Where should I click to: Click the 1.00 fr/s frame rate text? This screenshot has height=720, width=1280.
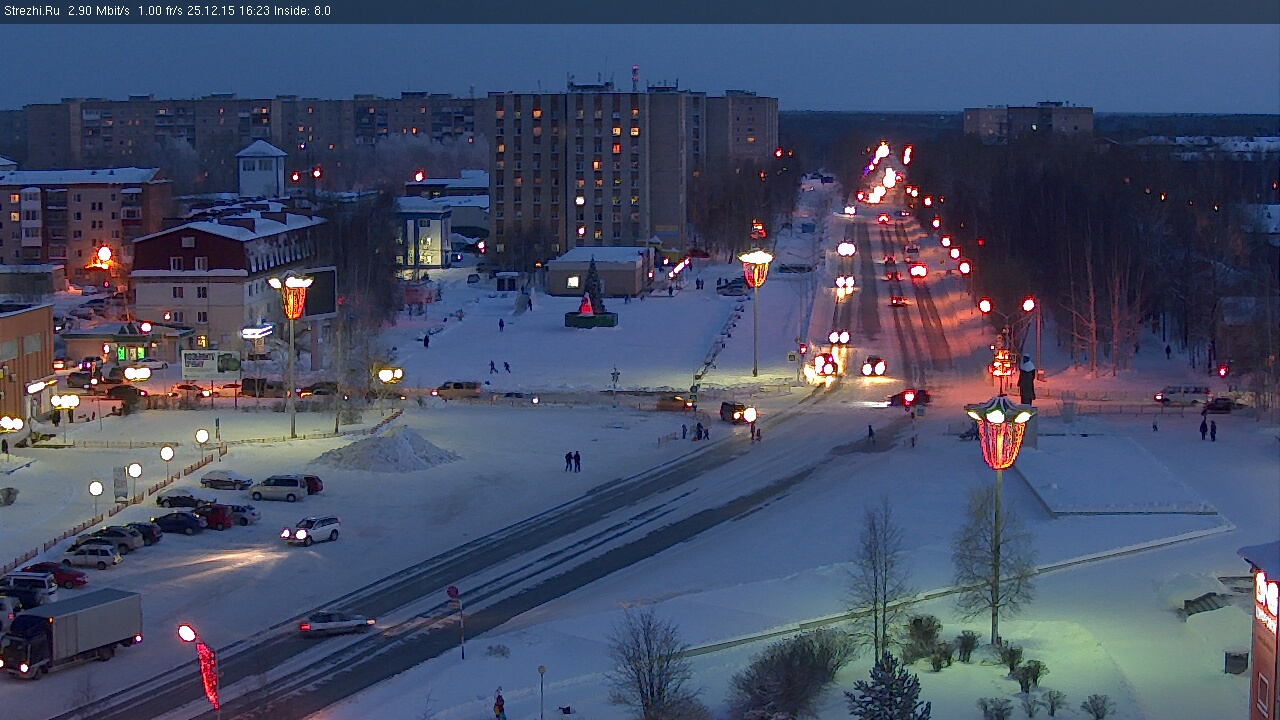160,11
